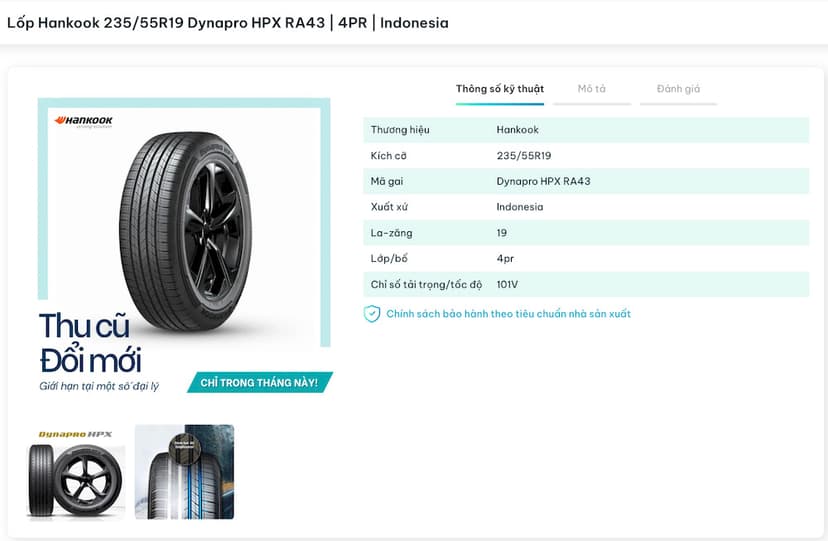Switch to the Mô tả tab
This screenshot has width=828, height=541.
pos(591,89)
